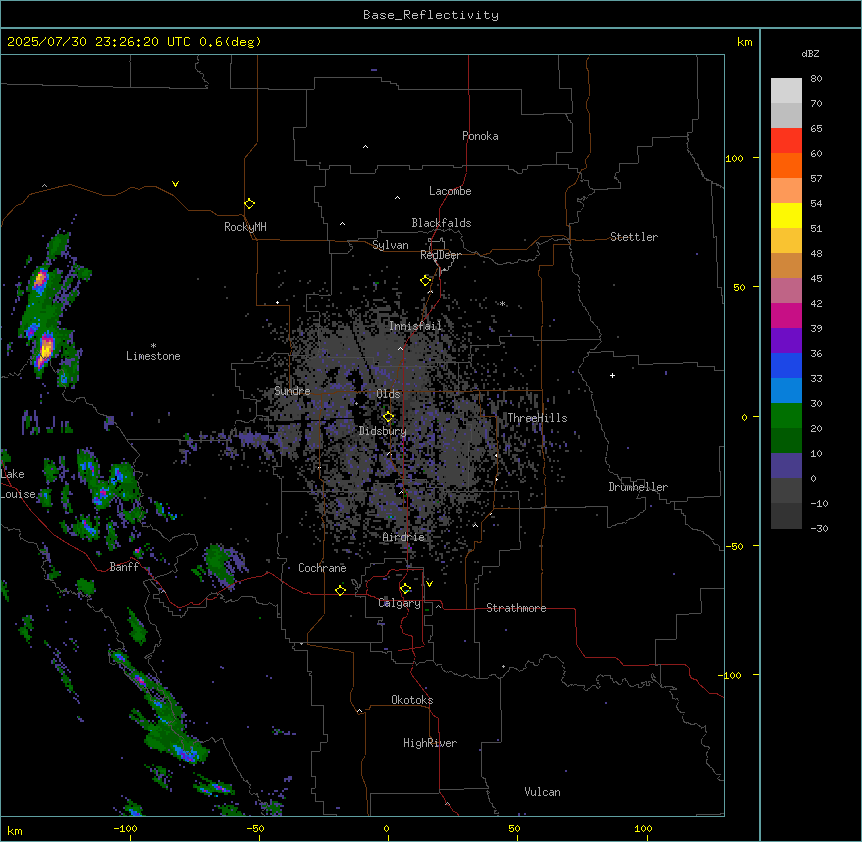Click the asterisk marker above Limestone
The image size is (862, 842).
click(153, 346)
